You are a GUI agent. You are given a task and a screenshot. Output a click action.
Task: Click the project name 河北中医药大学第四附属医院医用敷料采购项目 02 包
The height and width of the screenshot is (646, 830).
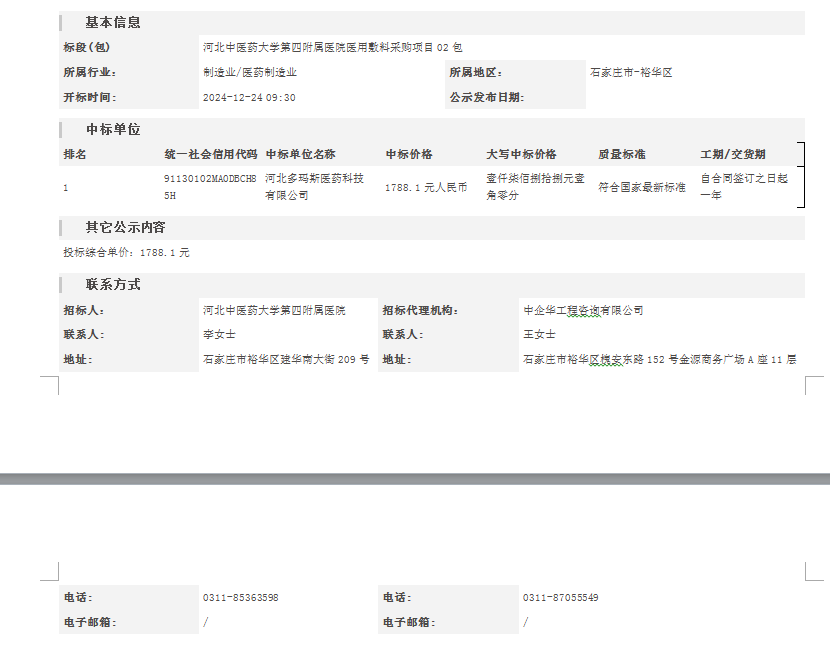[332, 47]
